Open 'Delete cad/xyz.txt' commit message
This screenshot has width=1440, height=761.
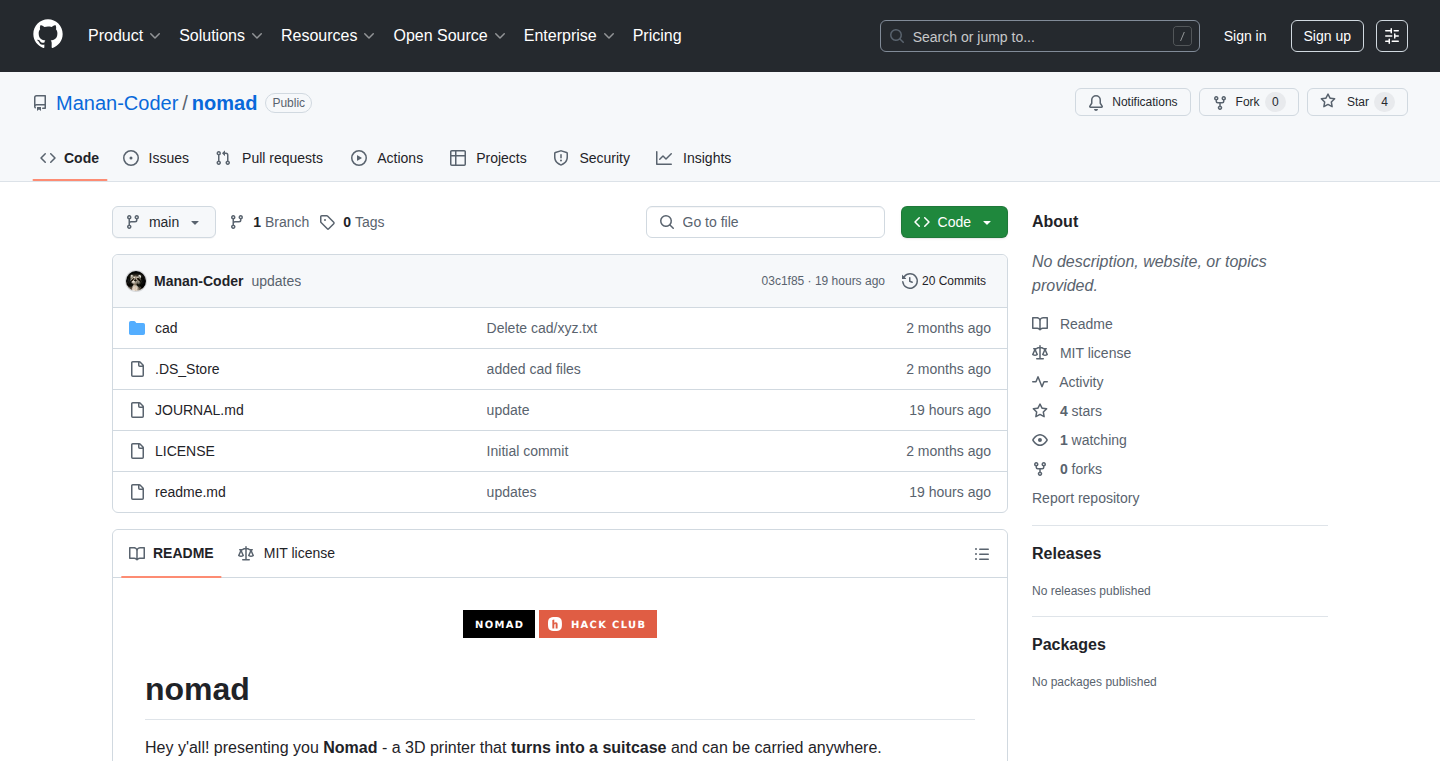pyautogui.click(x=542, y=328)
